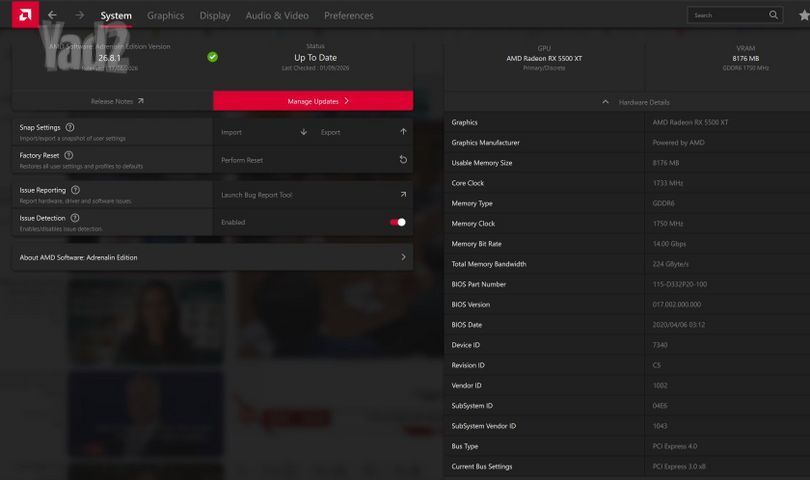Click the Export up arrow icon

pyautogui.click(x=403, y=132)
